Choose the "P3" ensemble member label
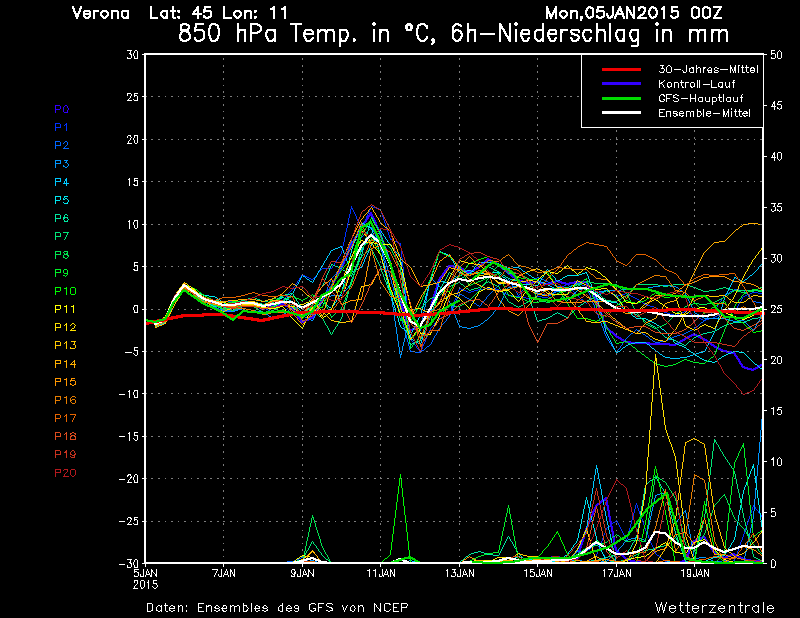This screenshot has width=800, height=618. click(x=62, y=164)
